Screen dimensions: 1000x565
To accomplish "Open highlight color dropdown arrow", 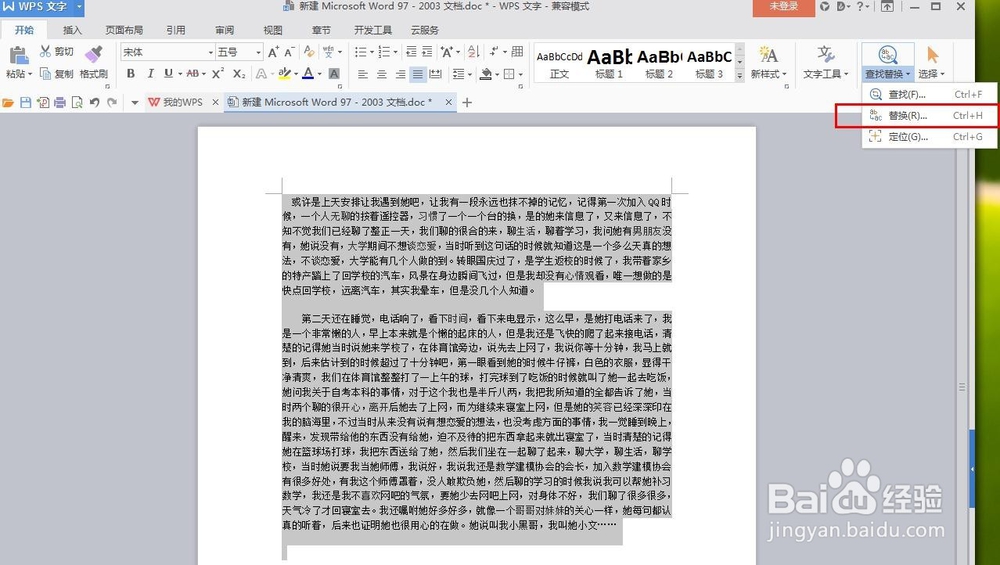I will (296, 74).
